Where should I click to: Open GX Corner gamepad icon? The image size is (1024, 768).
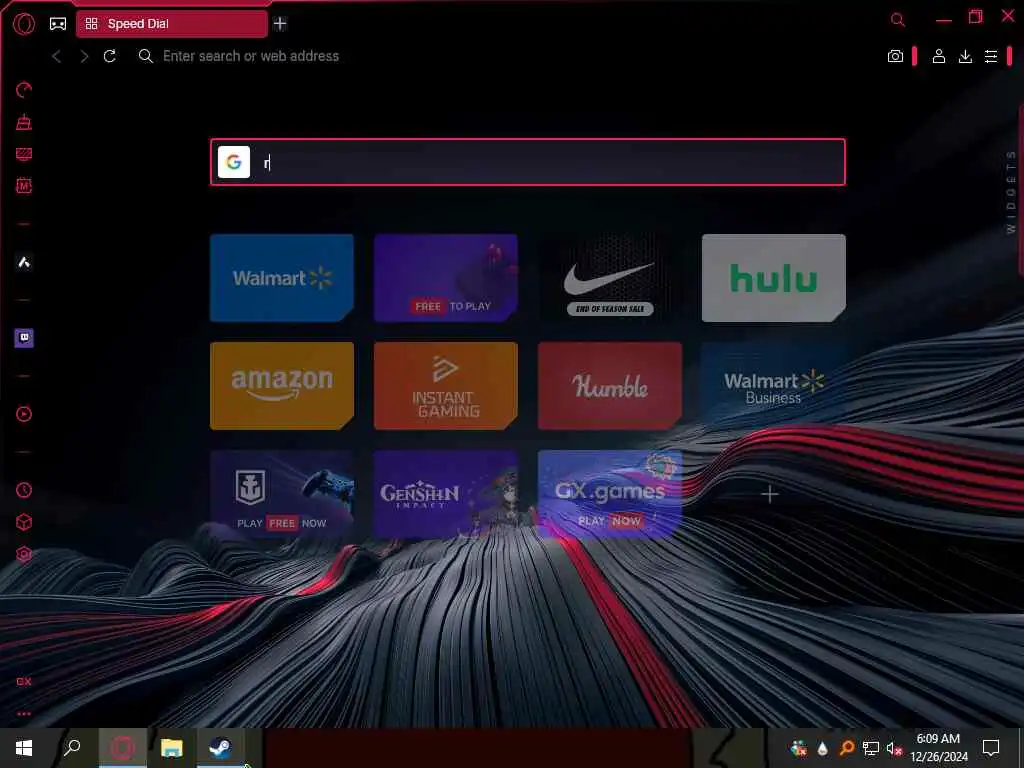58,24
